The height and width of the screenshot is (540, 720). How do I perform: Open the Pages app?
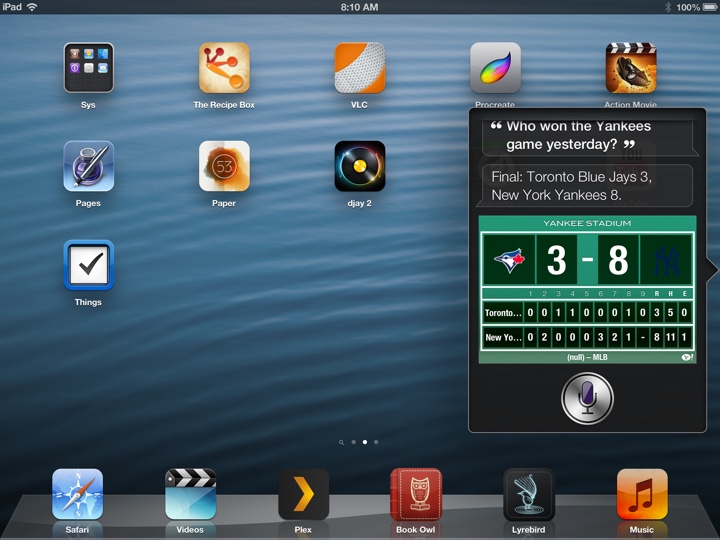(x=89, y=166)
